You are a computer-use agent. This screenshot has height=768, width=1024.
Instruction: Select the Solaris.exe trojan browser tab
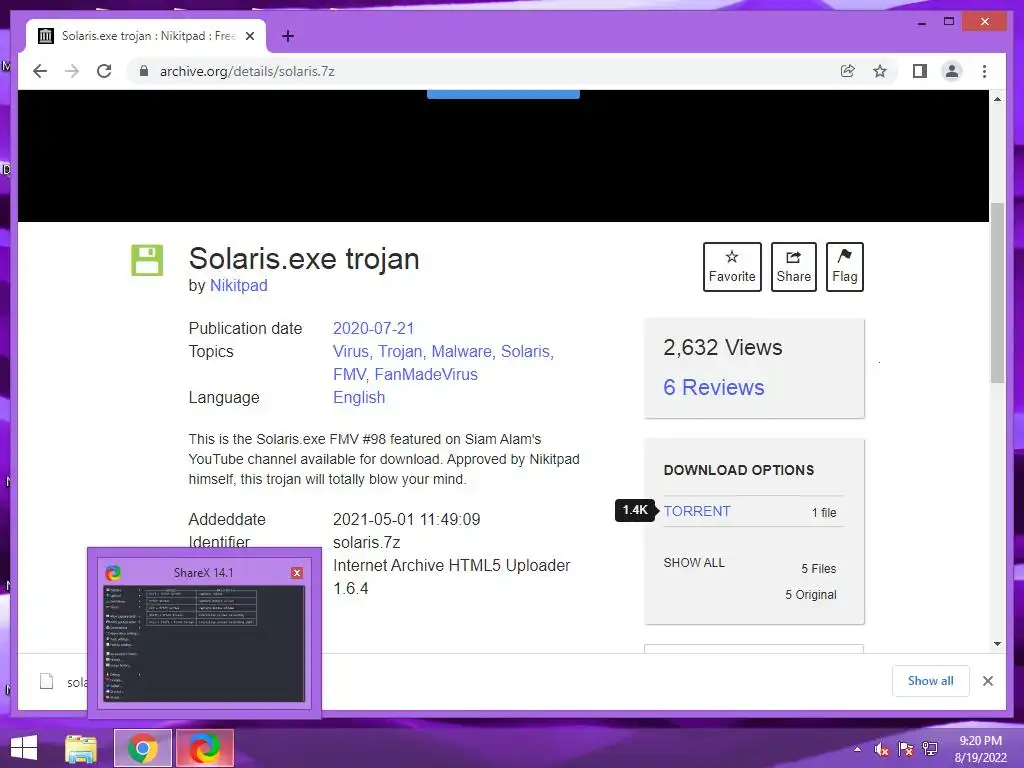(146, 36)
